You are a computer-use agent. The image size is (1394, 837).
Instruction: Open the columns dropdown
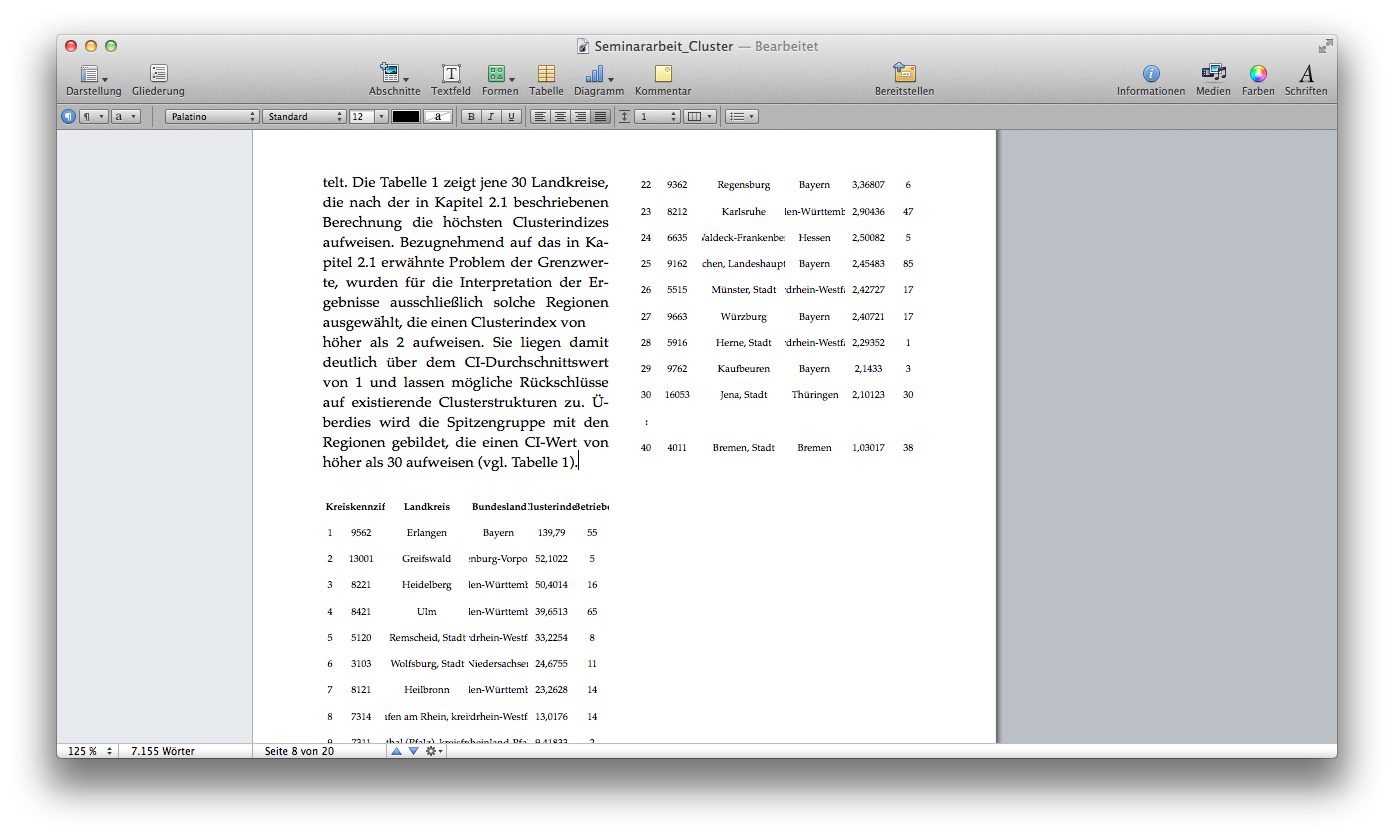tap(700, 116)
